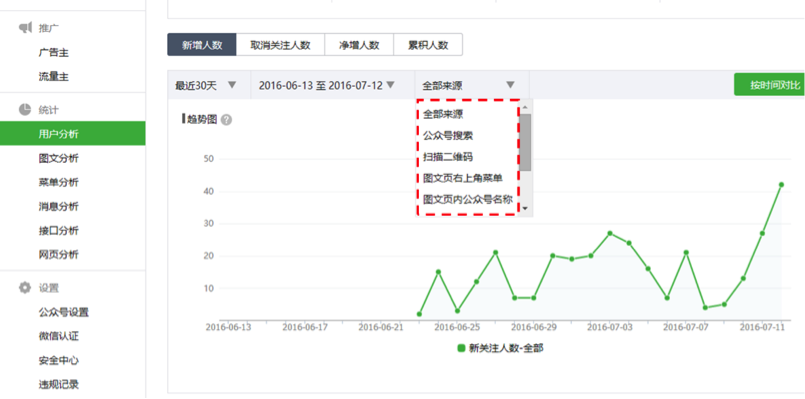Select 用户分析 in the sidebar

(72, 134)
